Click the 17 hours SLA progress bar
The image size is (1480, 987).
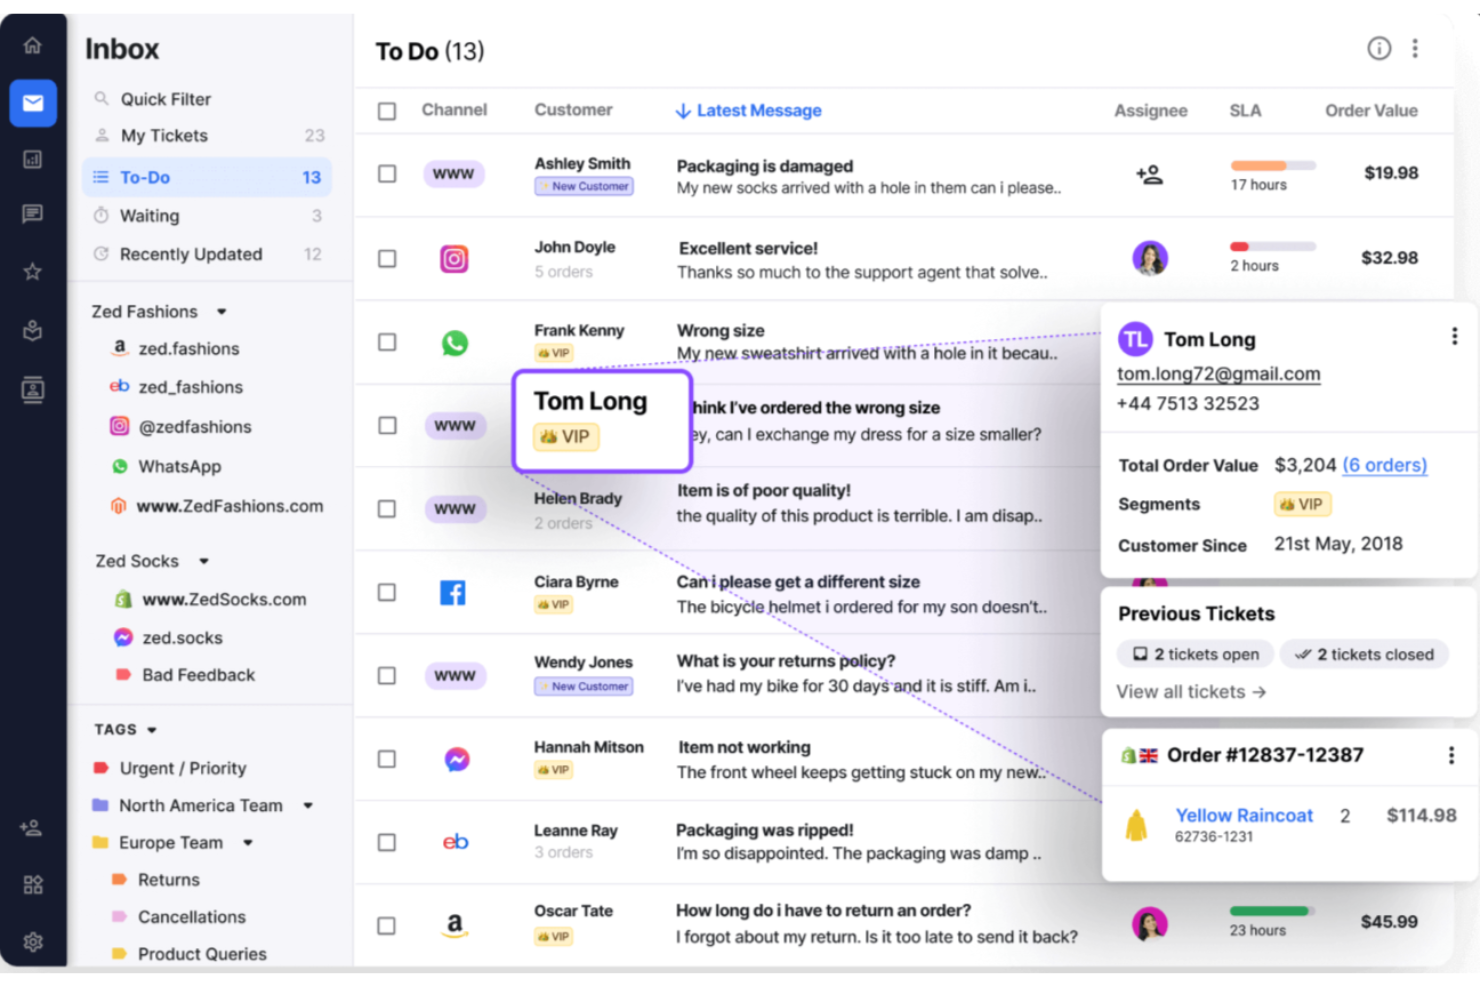1272,167
